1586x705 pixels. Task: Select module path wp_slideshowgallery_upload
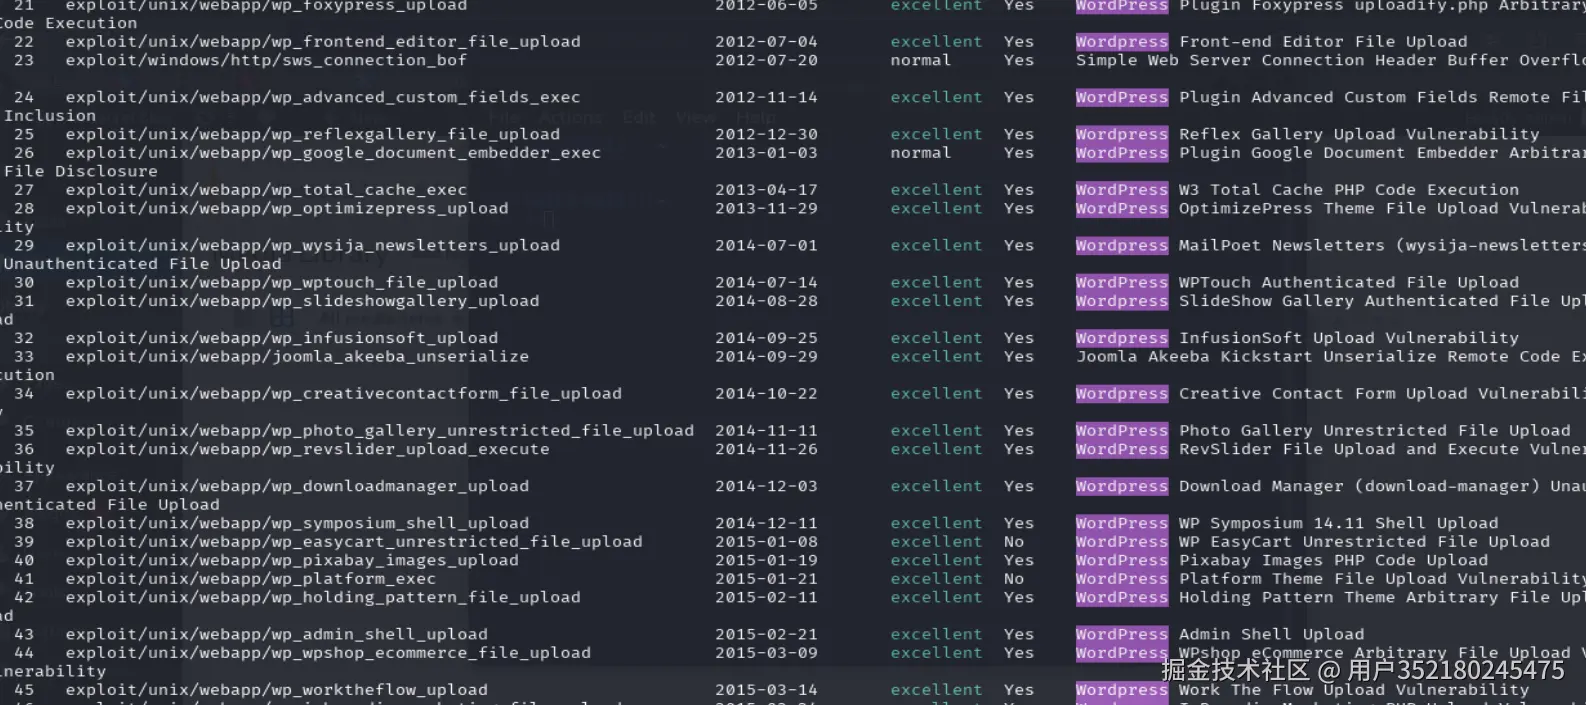click(x=302, y=301)
